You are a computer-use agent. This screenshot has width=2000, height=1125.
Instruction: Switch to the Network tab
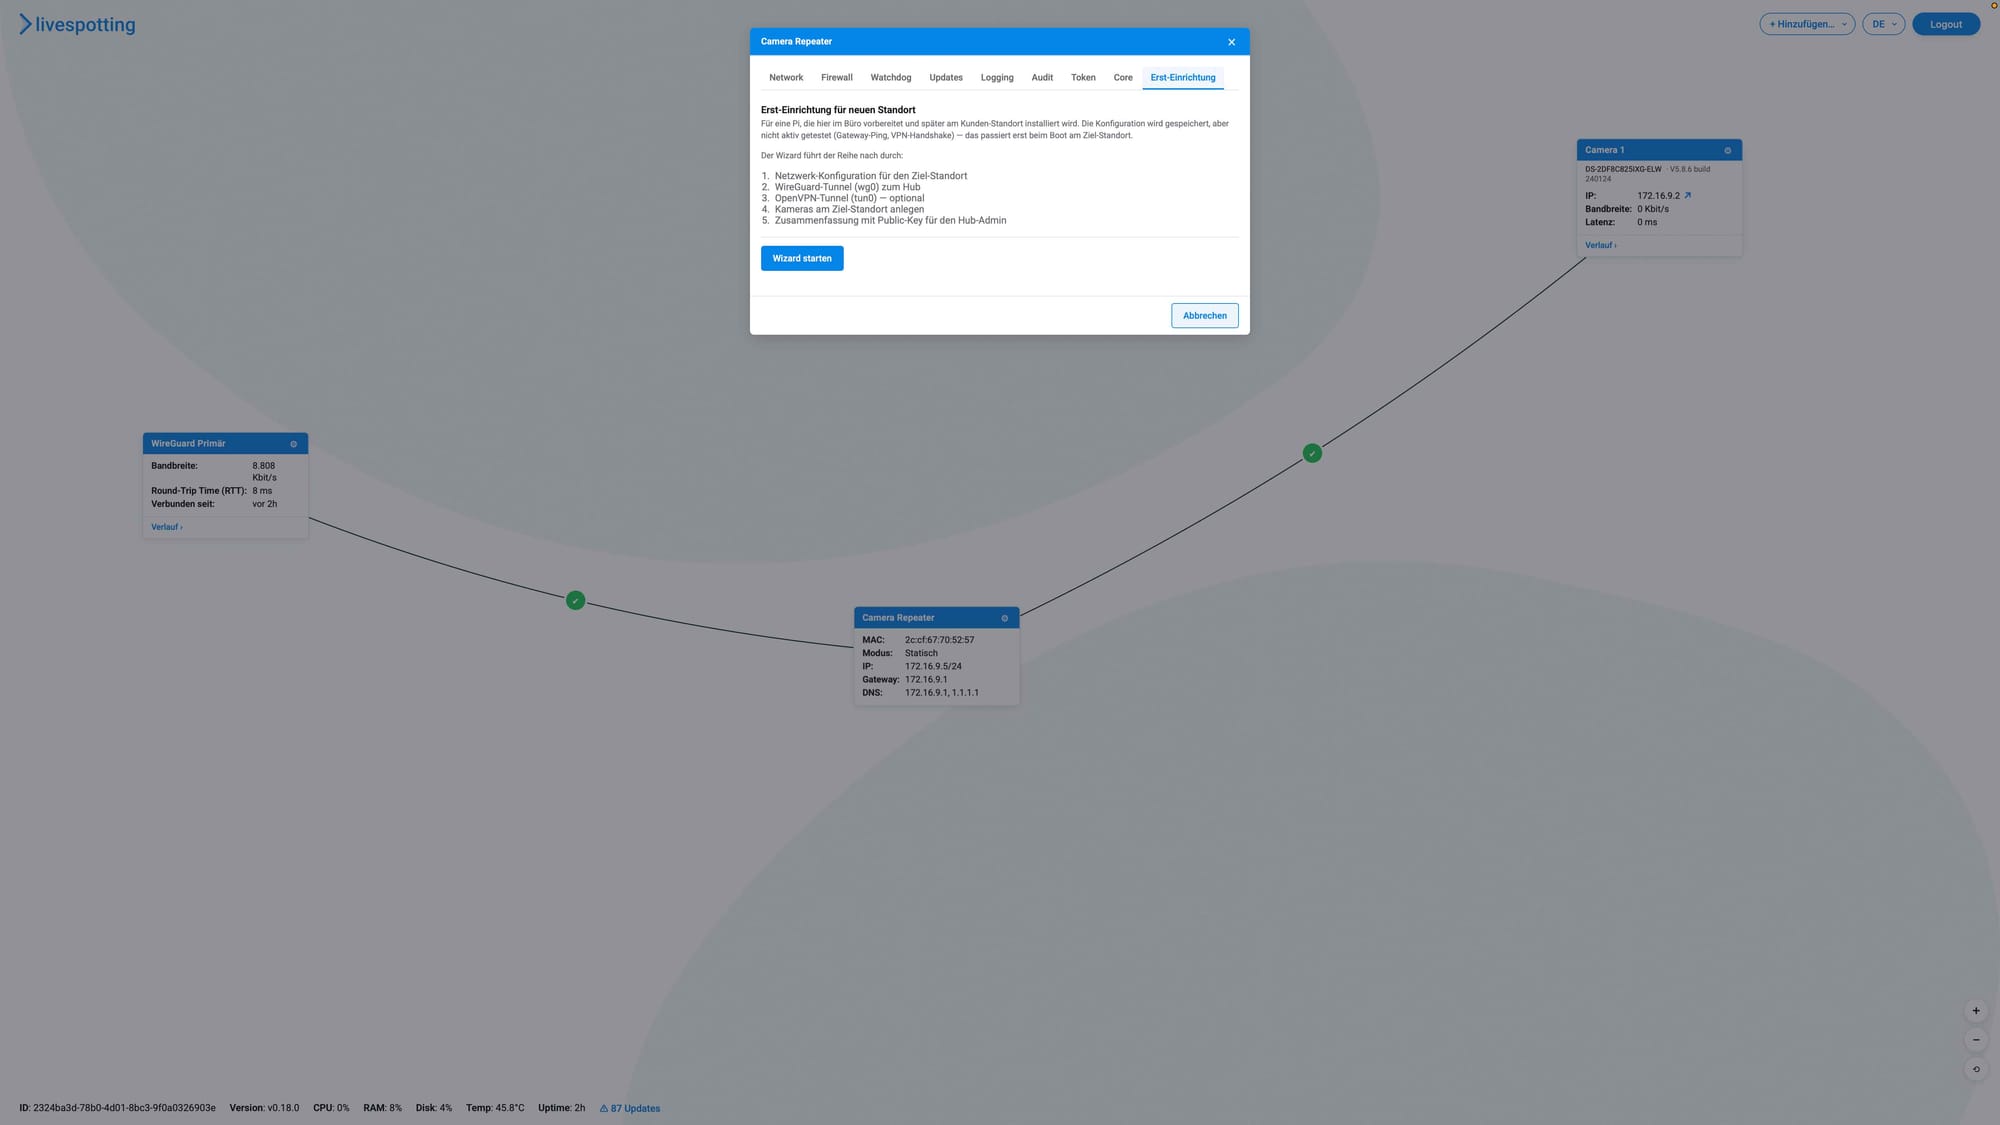(x=786, y=78)
